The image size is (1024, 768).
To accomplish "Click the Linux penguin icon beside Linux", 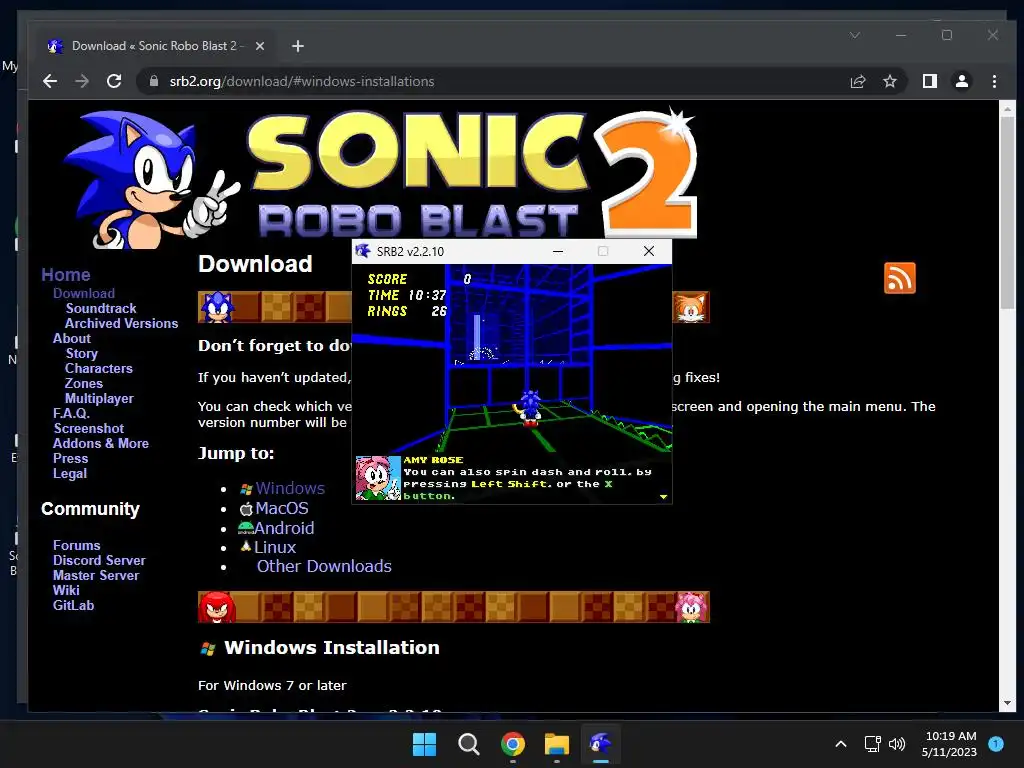I will click(x=246, y=546).
